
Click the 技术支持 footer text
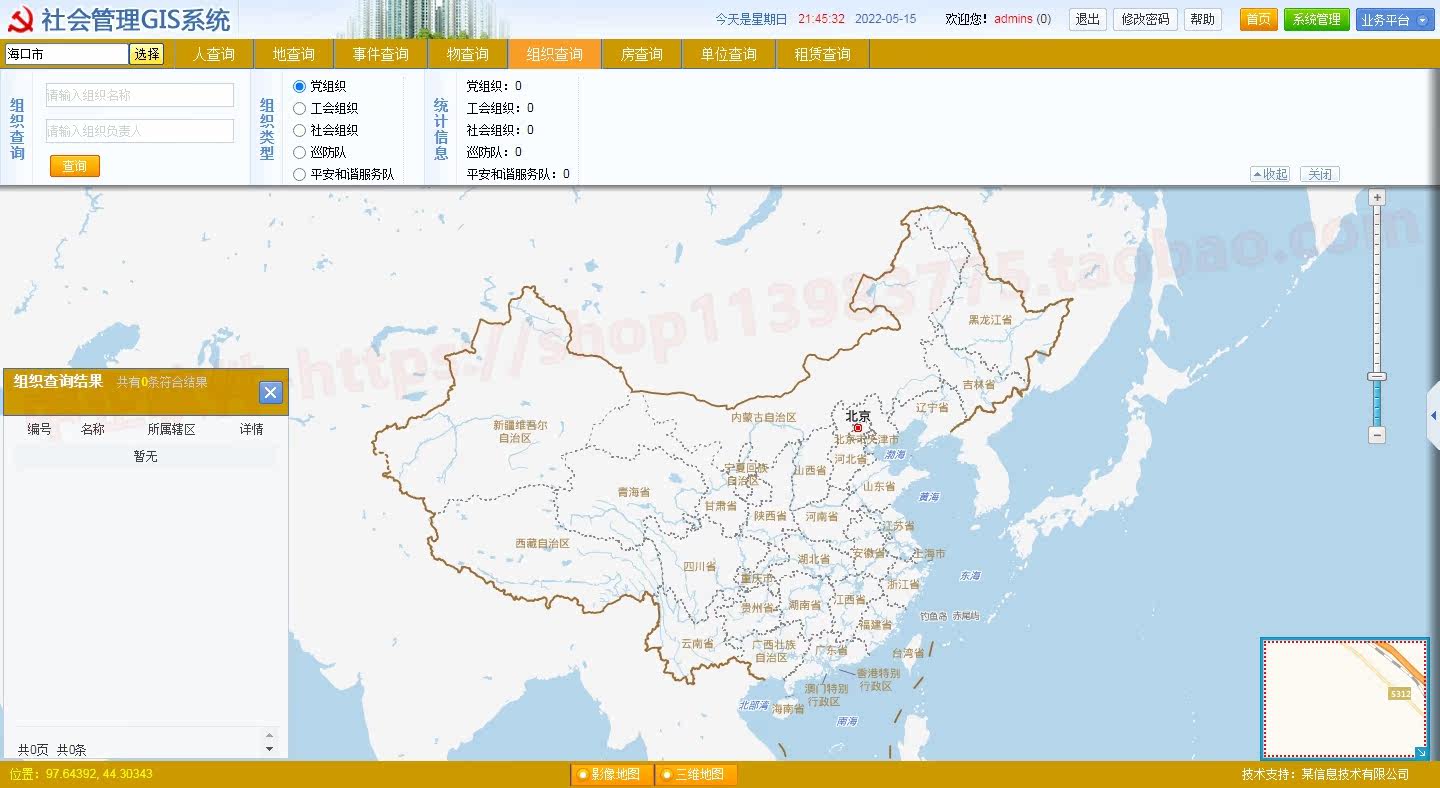pyautogui.click(x=1325, y=774)
